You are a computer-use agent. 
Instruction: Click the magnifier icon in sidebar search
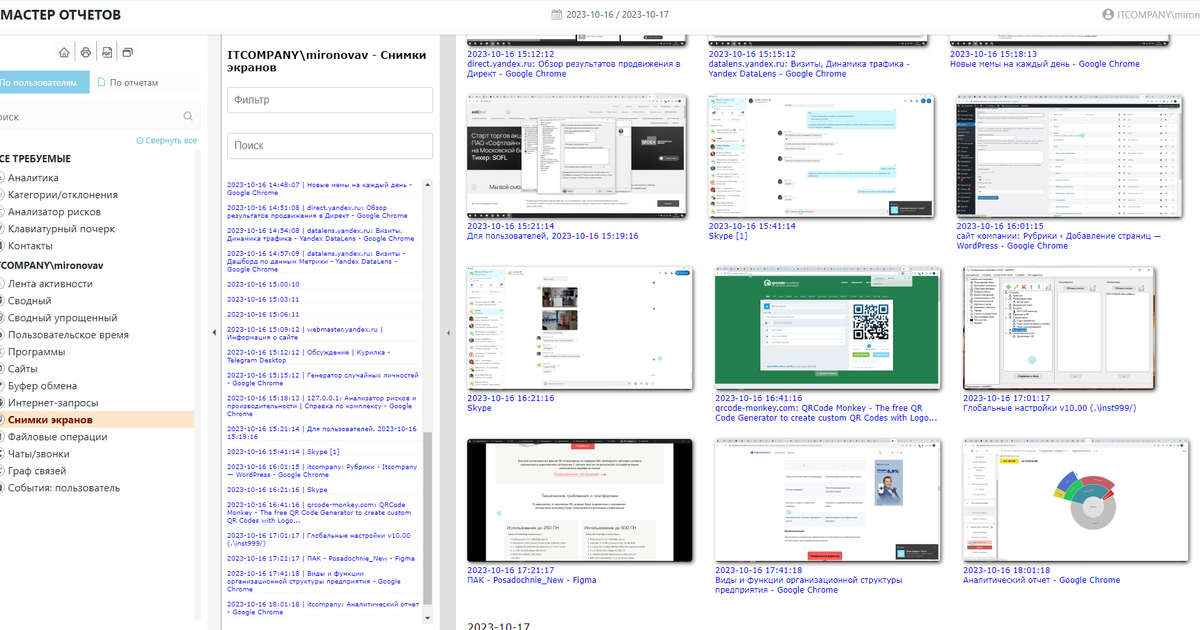coord(188,116)
